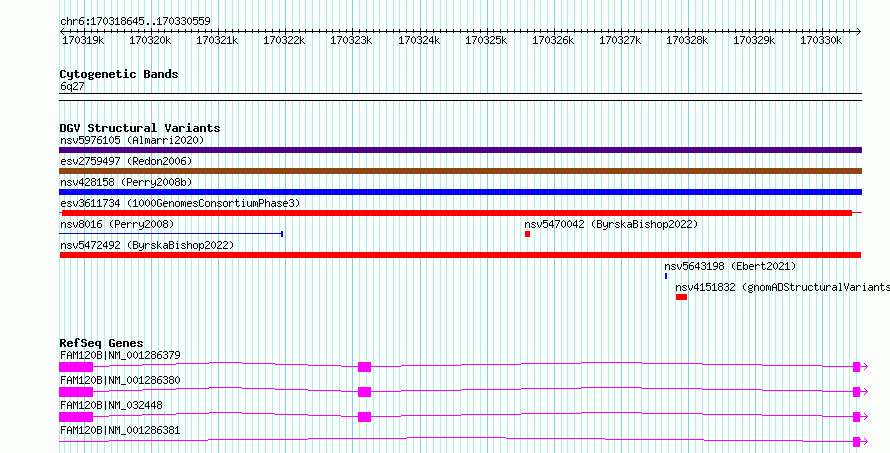
Task: Select the brown esv2759497 variant bar
Action: click(x=460, y=171)
